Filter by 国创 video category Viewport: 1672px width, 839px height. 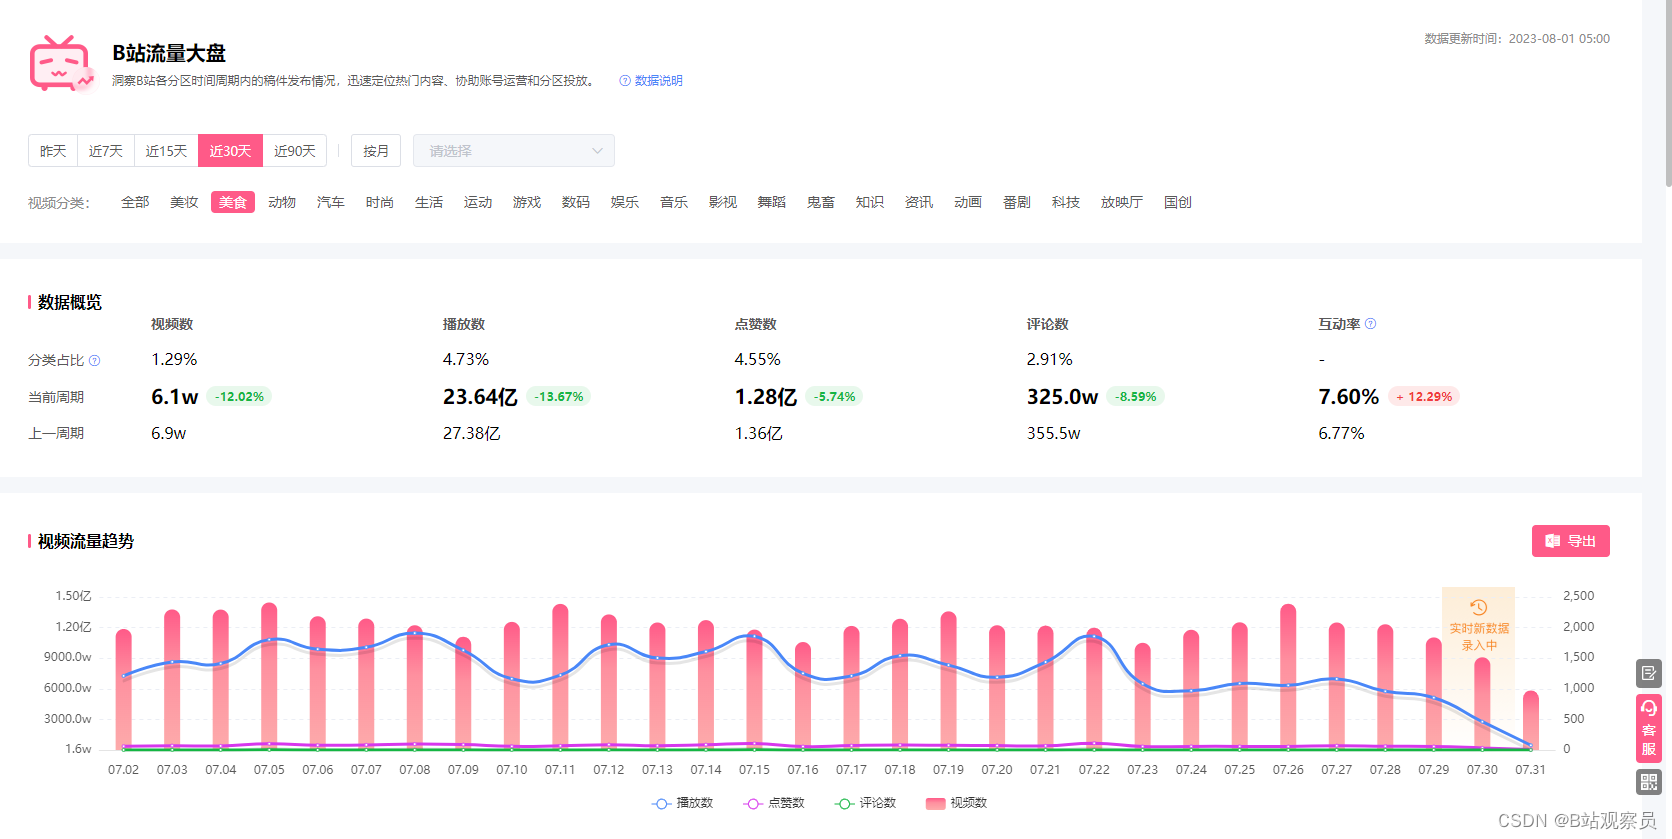[1178, 202]
